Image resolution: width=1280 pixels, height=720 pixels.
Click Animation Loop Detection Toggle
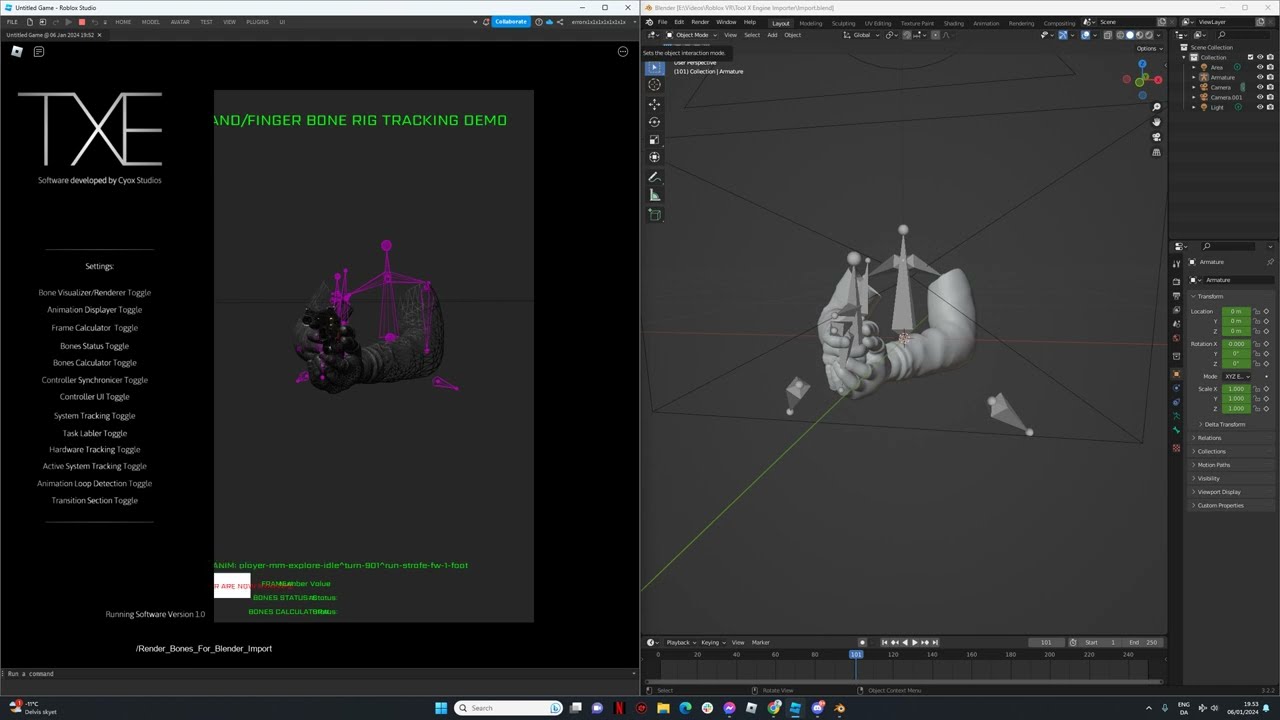(95, 484)
